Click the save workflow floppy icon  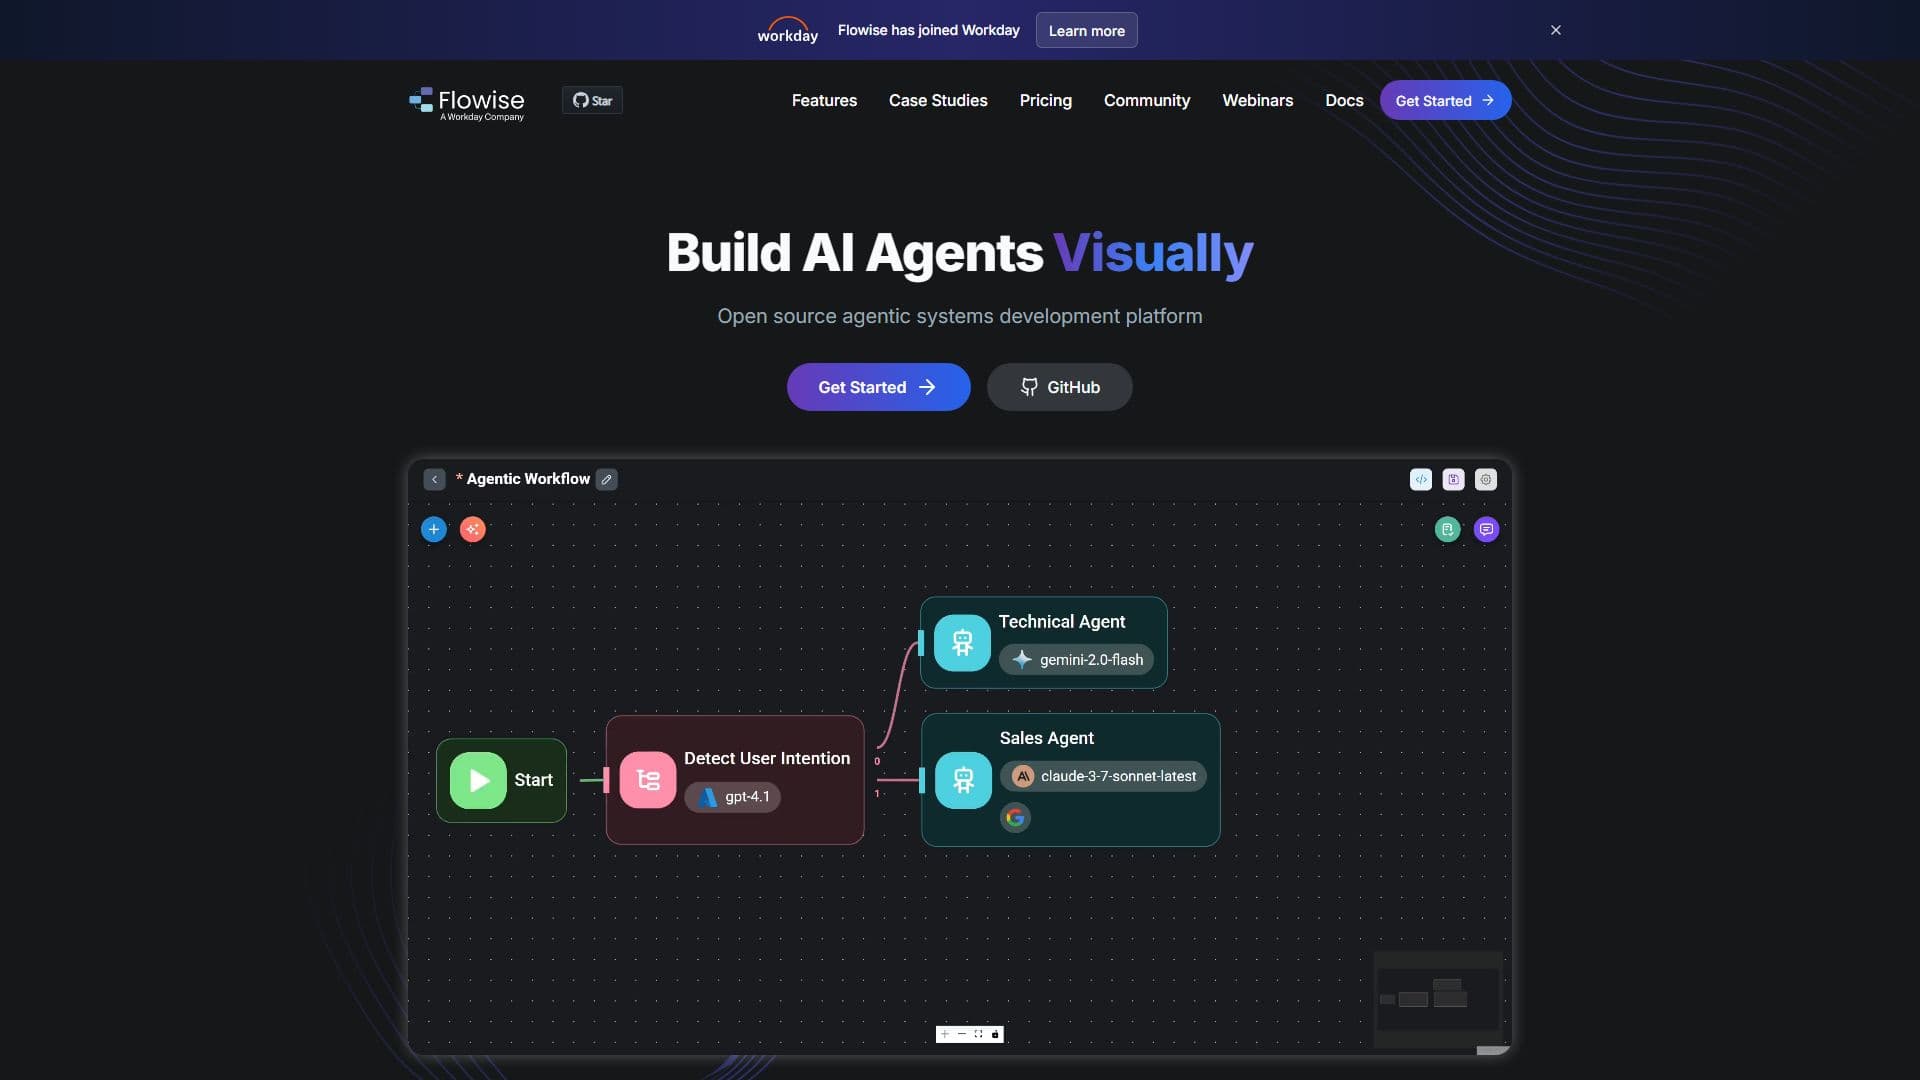(x=1453, y=479)
